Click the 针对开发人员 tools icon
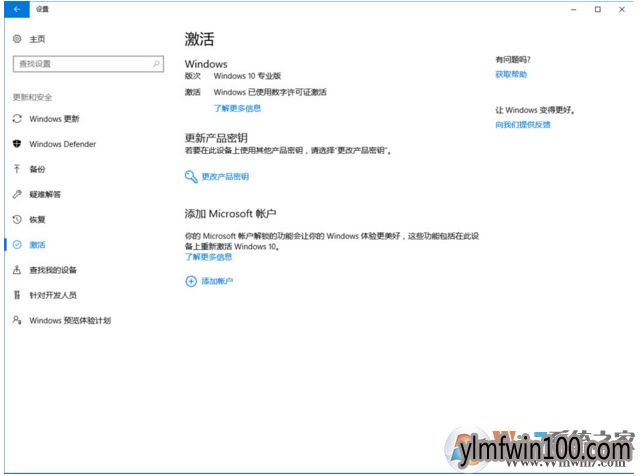The height and width of the screenshot is (476, 642). (x=17, y=295)
